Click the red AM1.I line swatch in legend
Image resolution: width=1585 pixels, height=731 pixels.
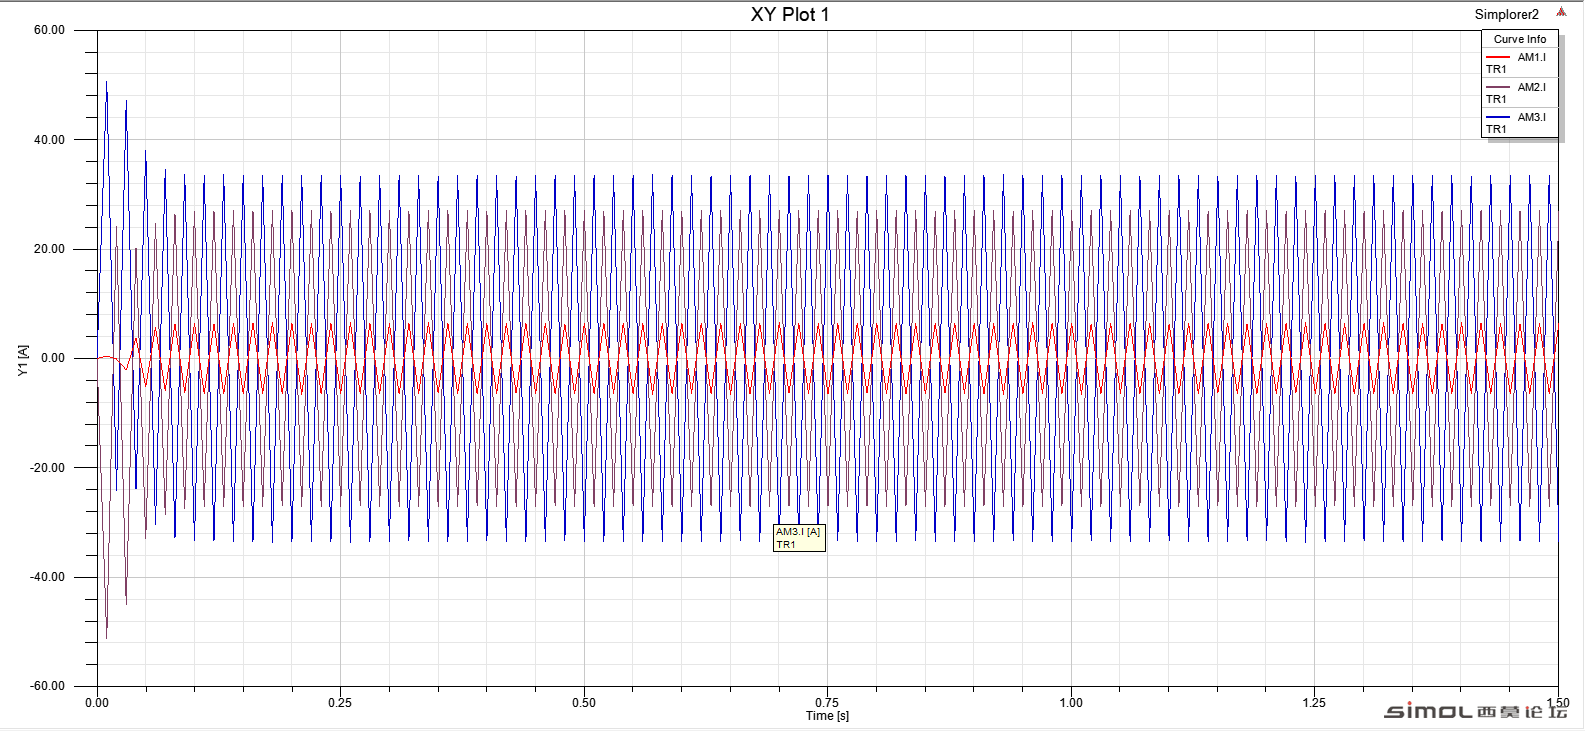1497,58
